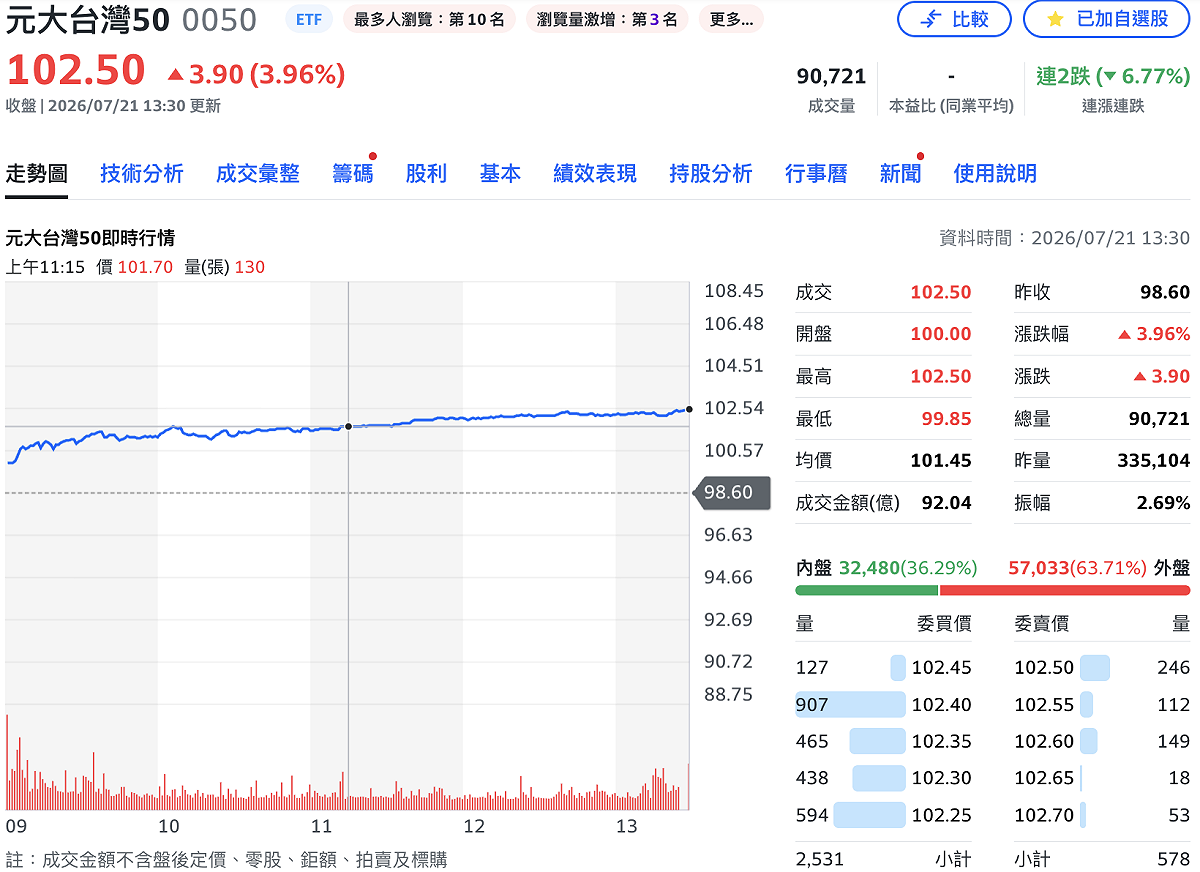
Task: Click the ask subtotal 578
Action: (1173, 859)
